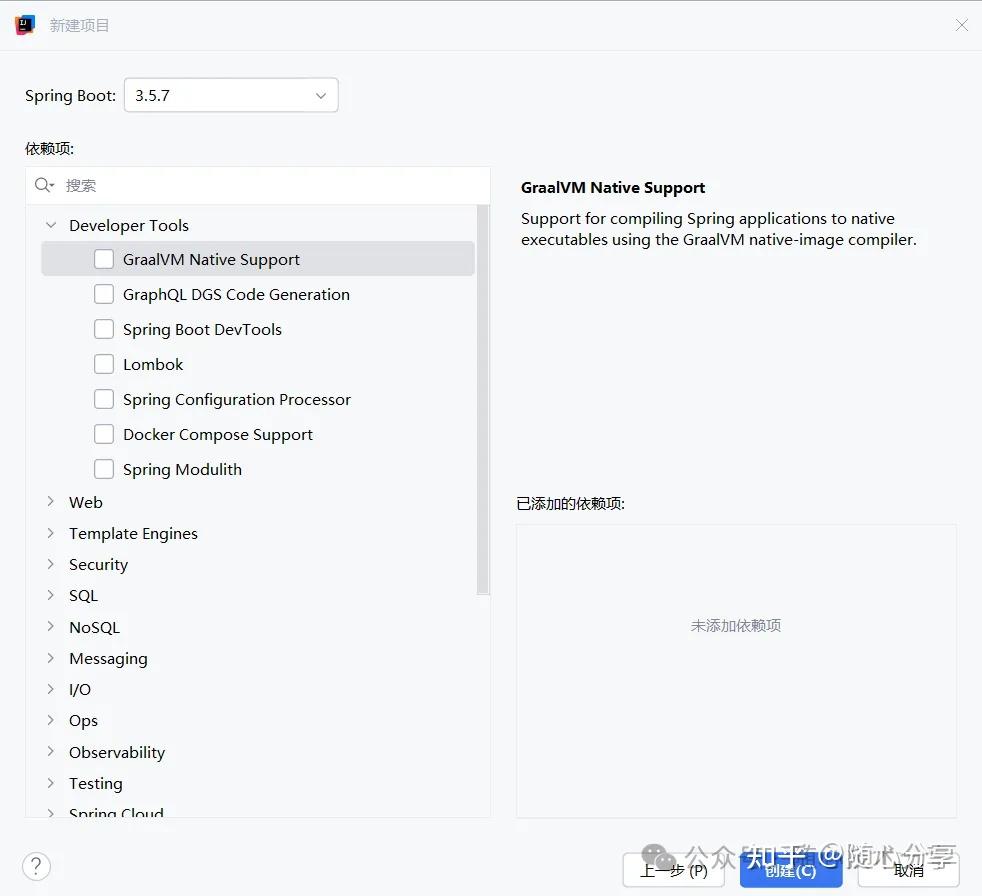The width and height of the screenshot is (982, 896).
Task: Expand the Security category chevron
Action: coord(51,564)
